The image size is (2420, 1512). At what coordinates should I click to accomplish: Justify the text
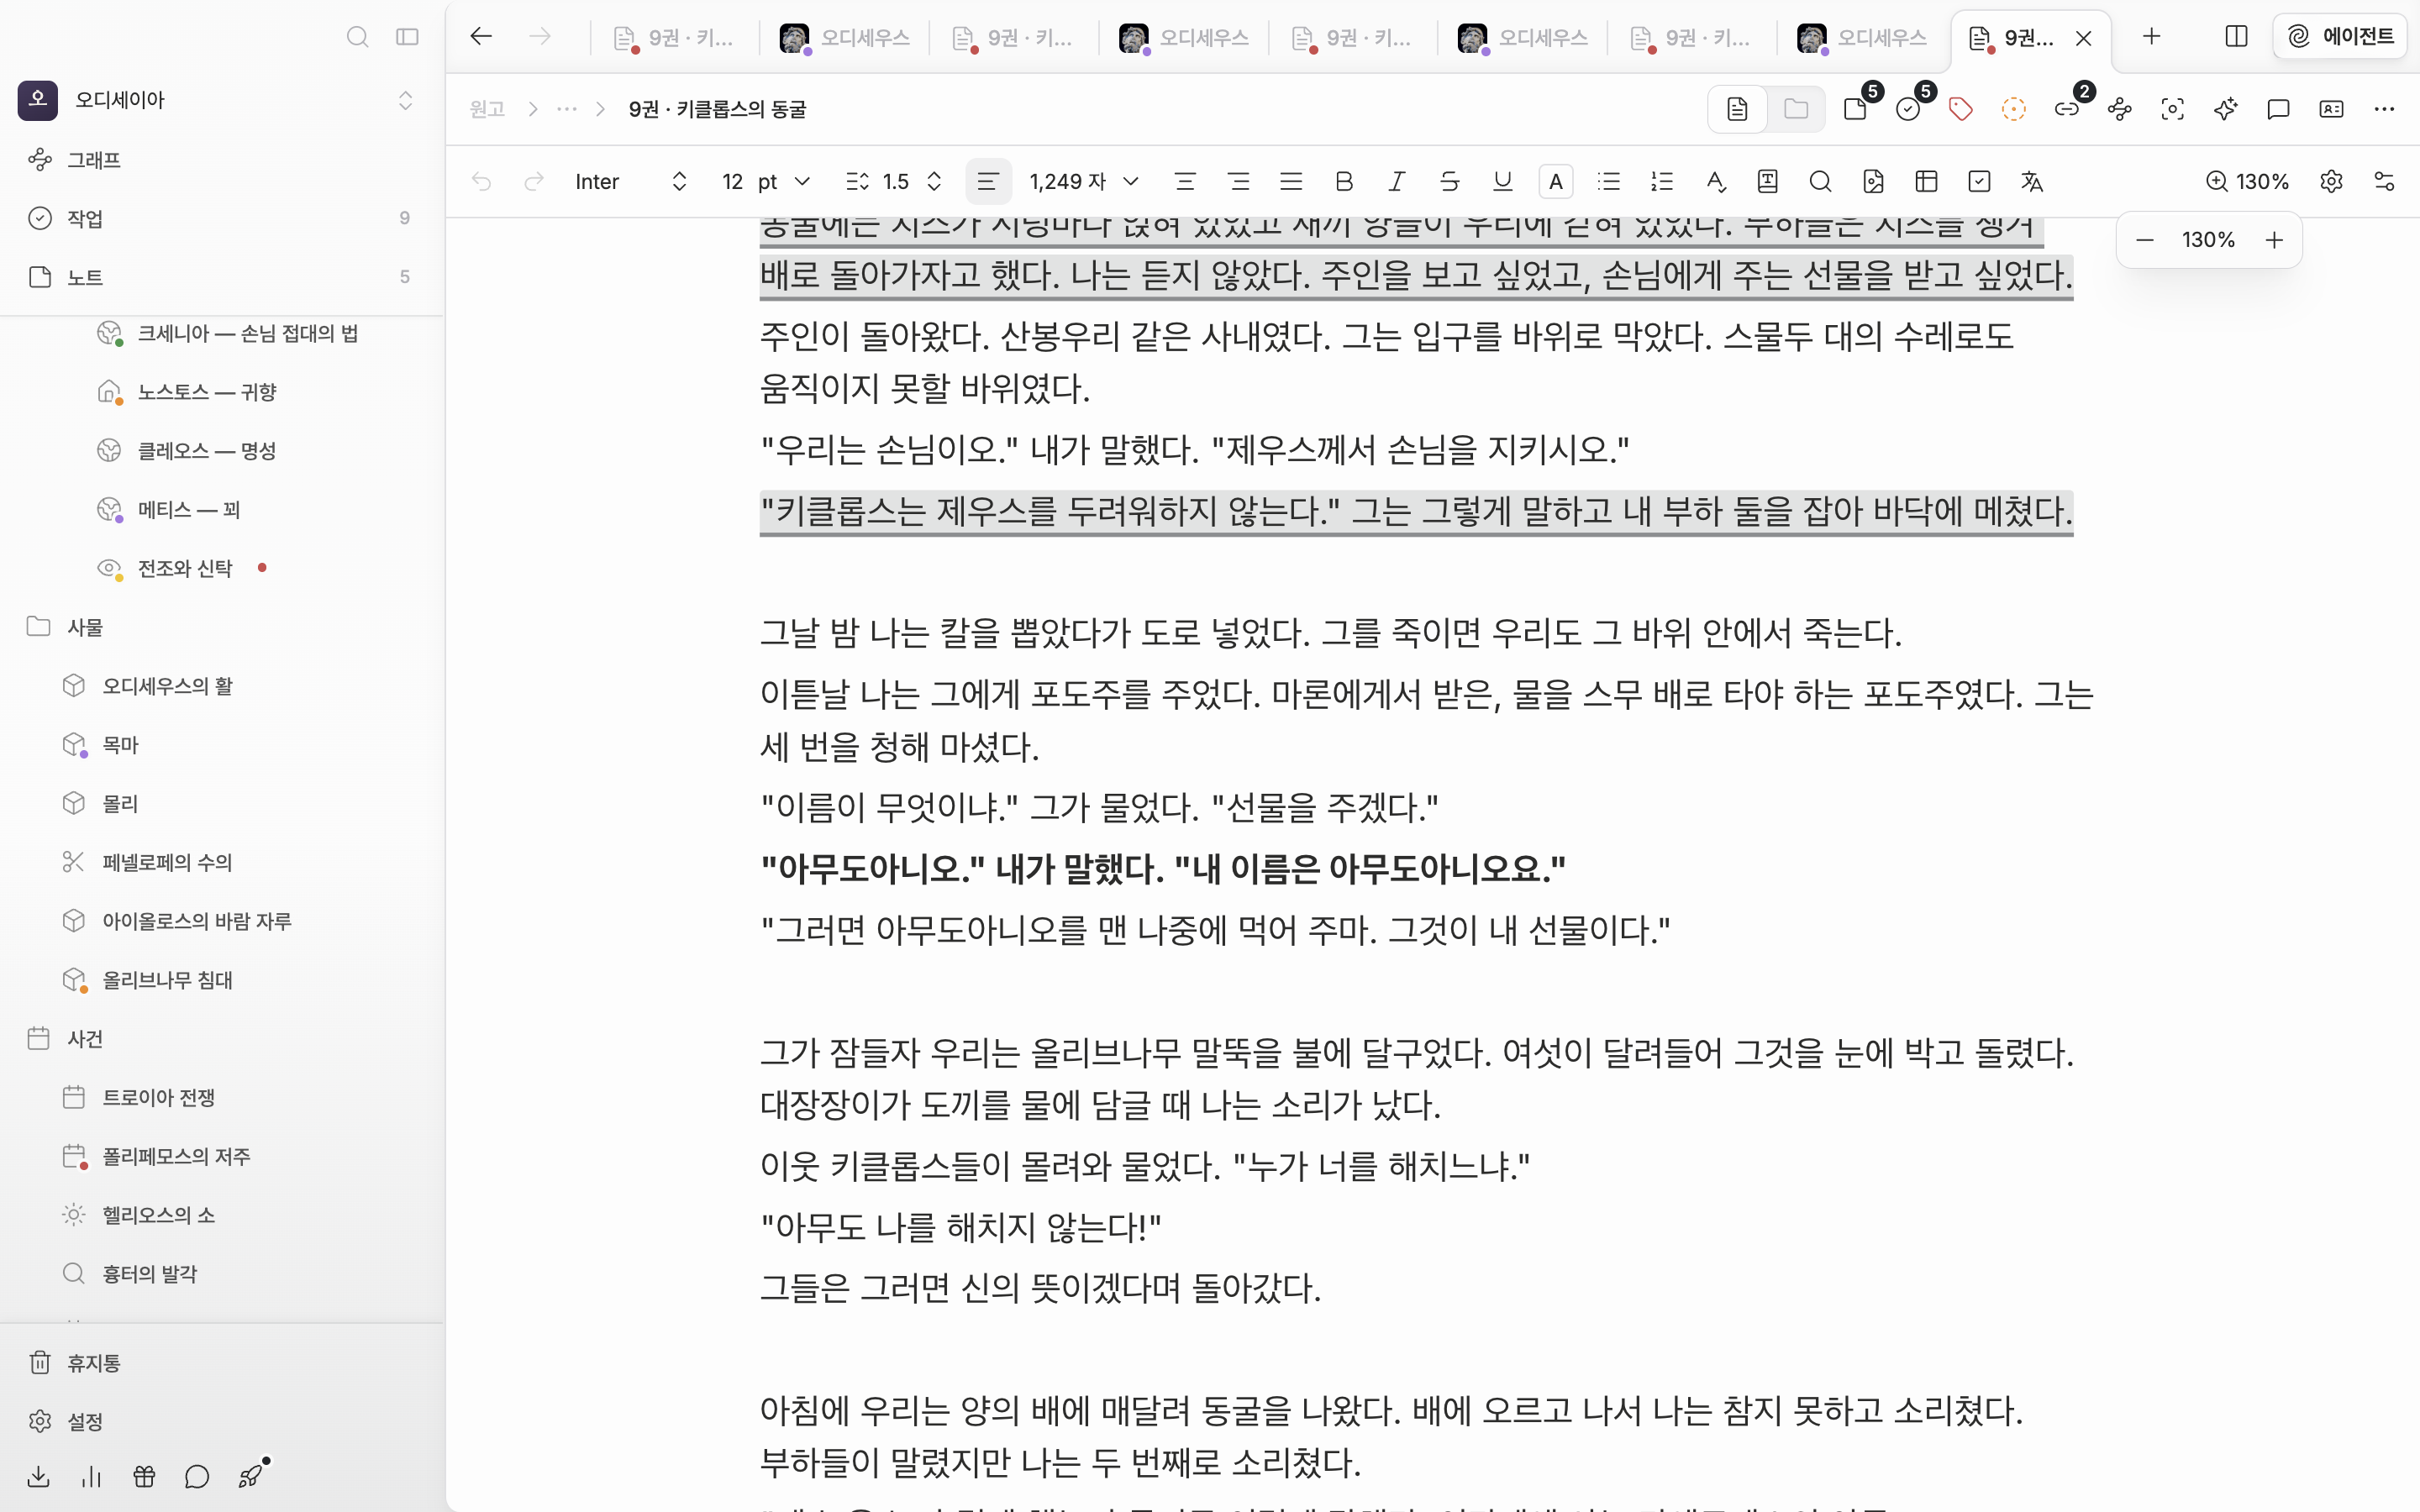click(1291, 181)
